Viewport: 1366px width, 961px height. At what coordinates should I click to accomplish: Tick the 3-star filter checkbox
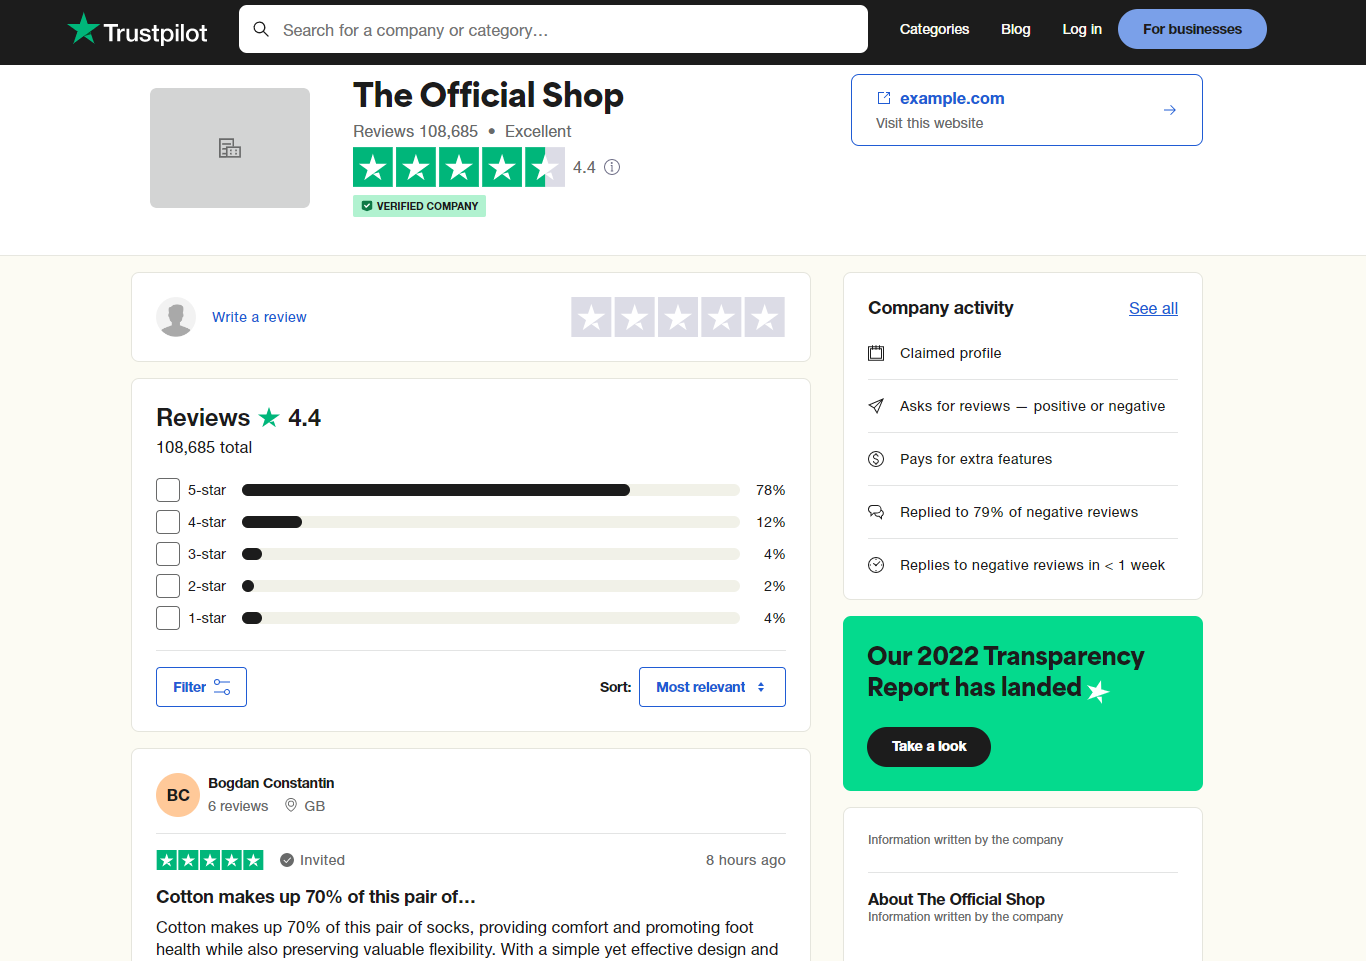(x=168, y=554)
